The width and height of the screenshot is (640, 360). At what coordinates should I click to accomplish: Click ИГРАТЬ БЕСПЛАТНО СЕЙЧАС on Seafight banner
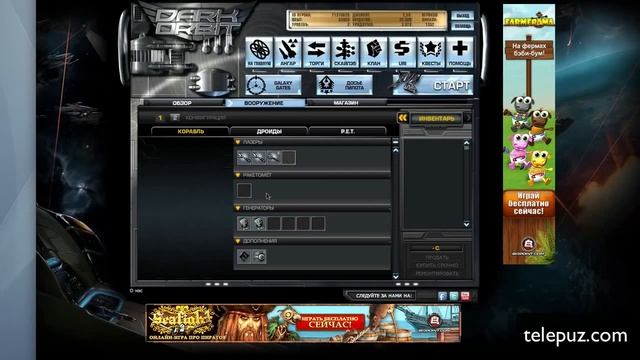[329, 322]
